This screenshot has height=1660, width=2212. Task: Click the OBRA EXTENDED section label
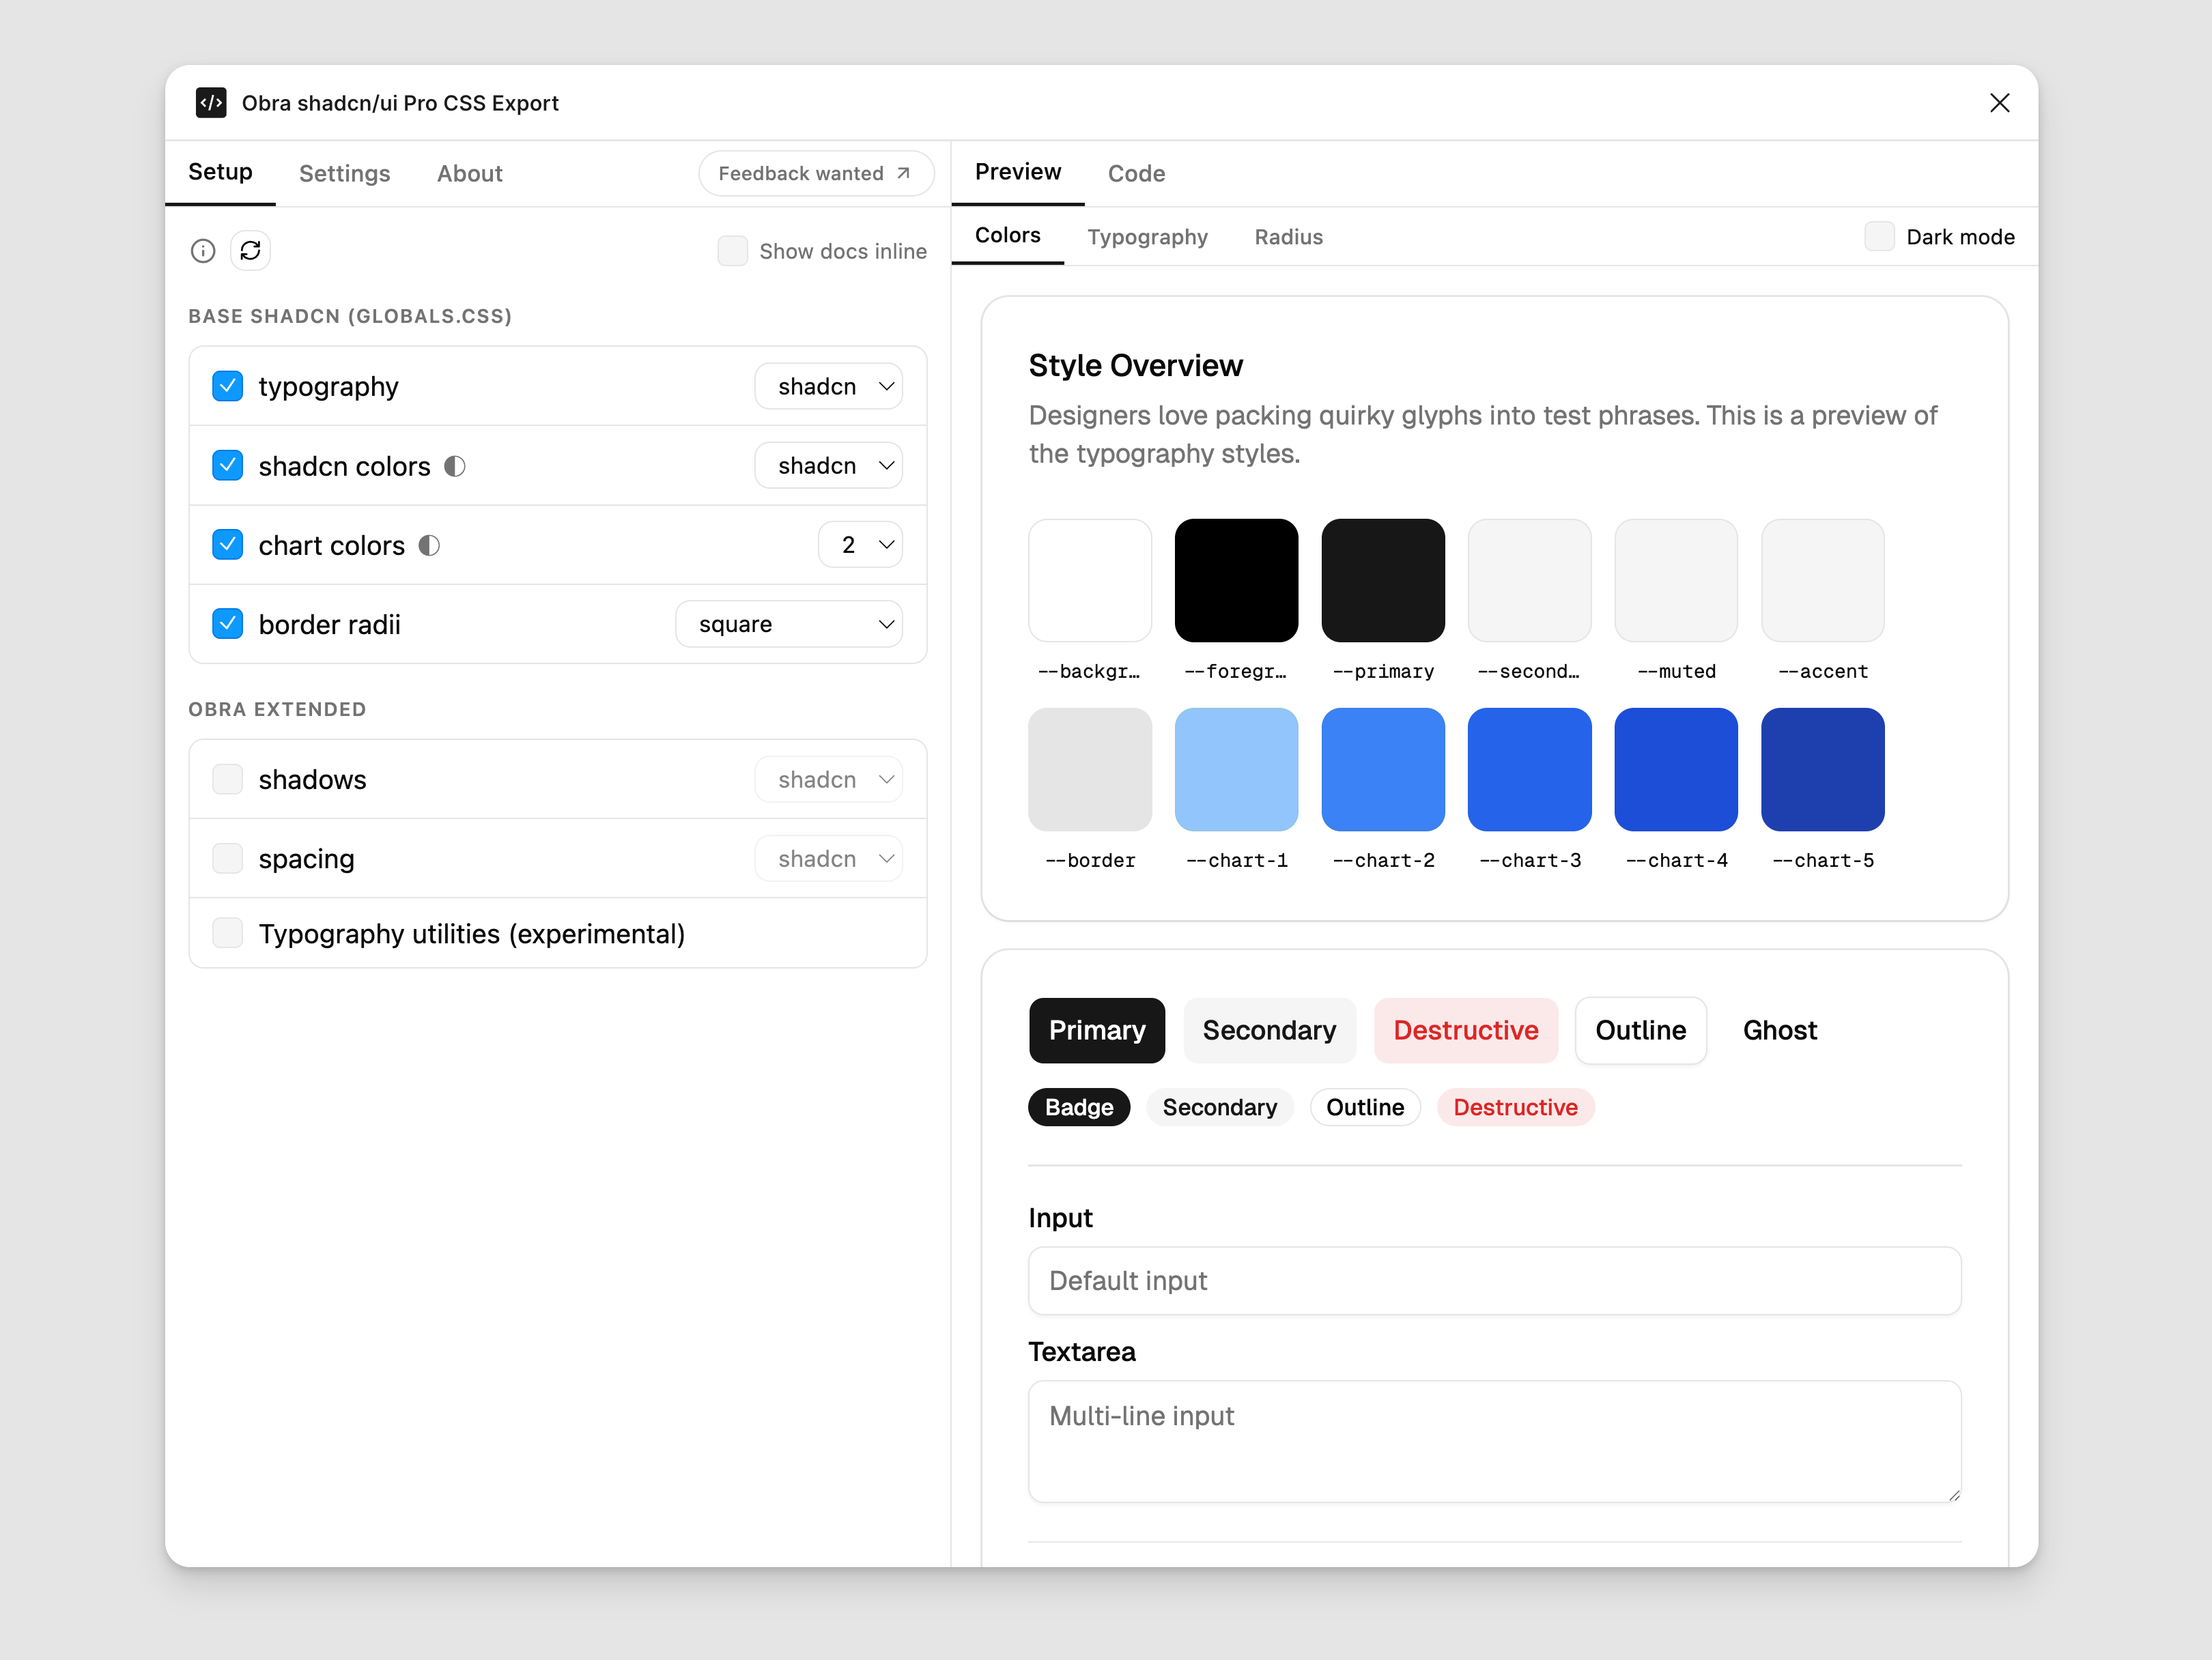(277, 709)
